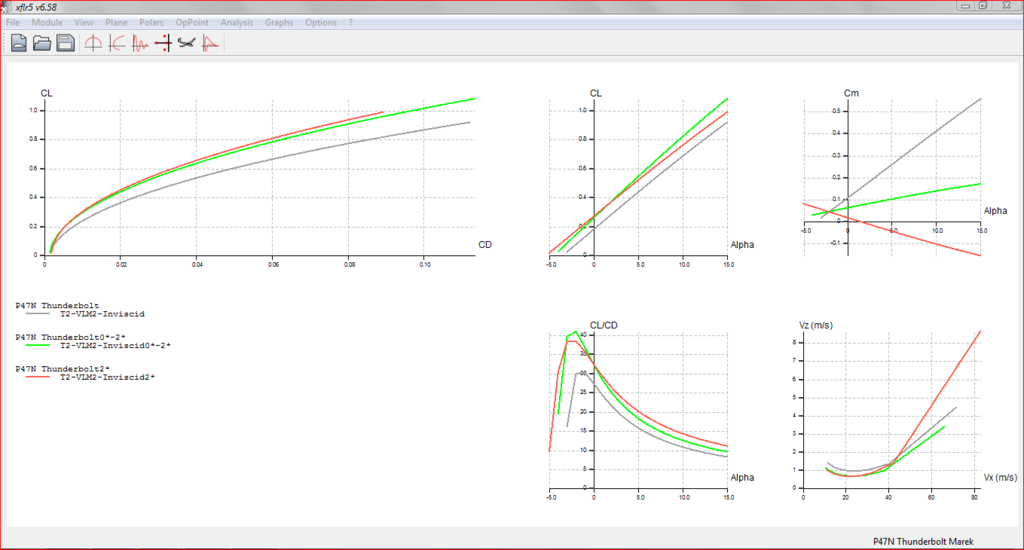The image size is (1024, 550).
Task: Open a project with the folder icon
Action: coord(42,43)
